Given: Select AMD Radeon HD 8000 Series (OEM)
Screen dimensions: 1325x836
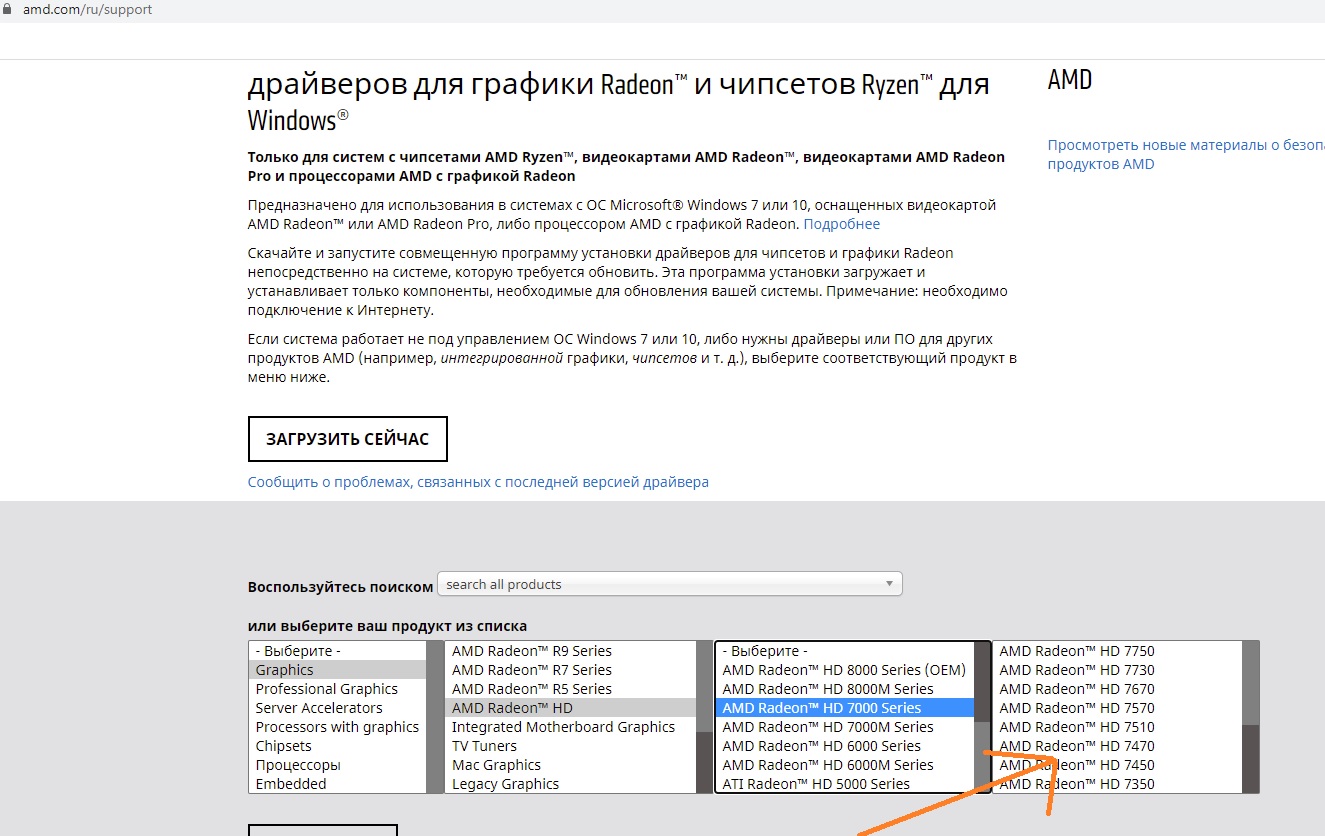Looking at the screenshot, I should point(845,670).
